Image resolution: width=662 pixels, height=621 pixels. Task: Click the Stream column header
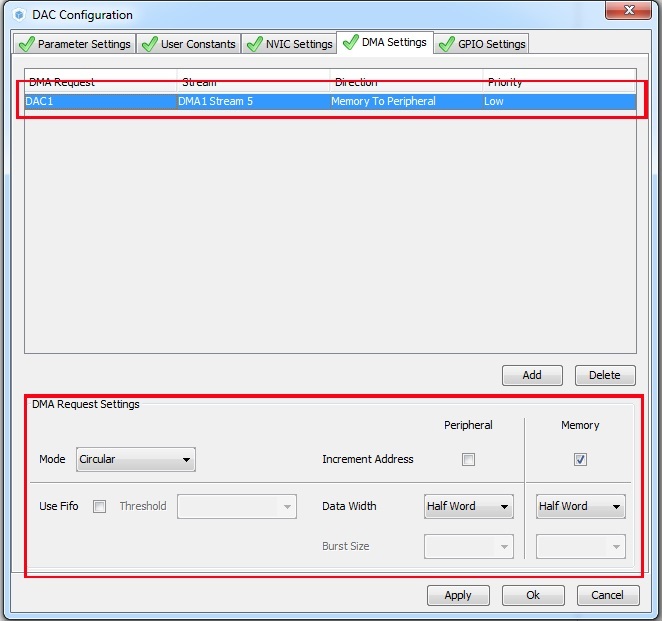(253, 82)
